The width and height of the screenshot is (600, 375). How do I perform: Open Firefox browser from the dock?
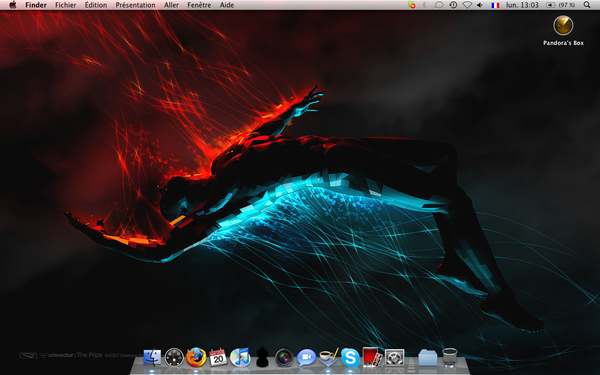click(196, 357)
